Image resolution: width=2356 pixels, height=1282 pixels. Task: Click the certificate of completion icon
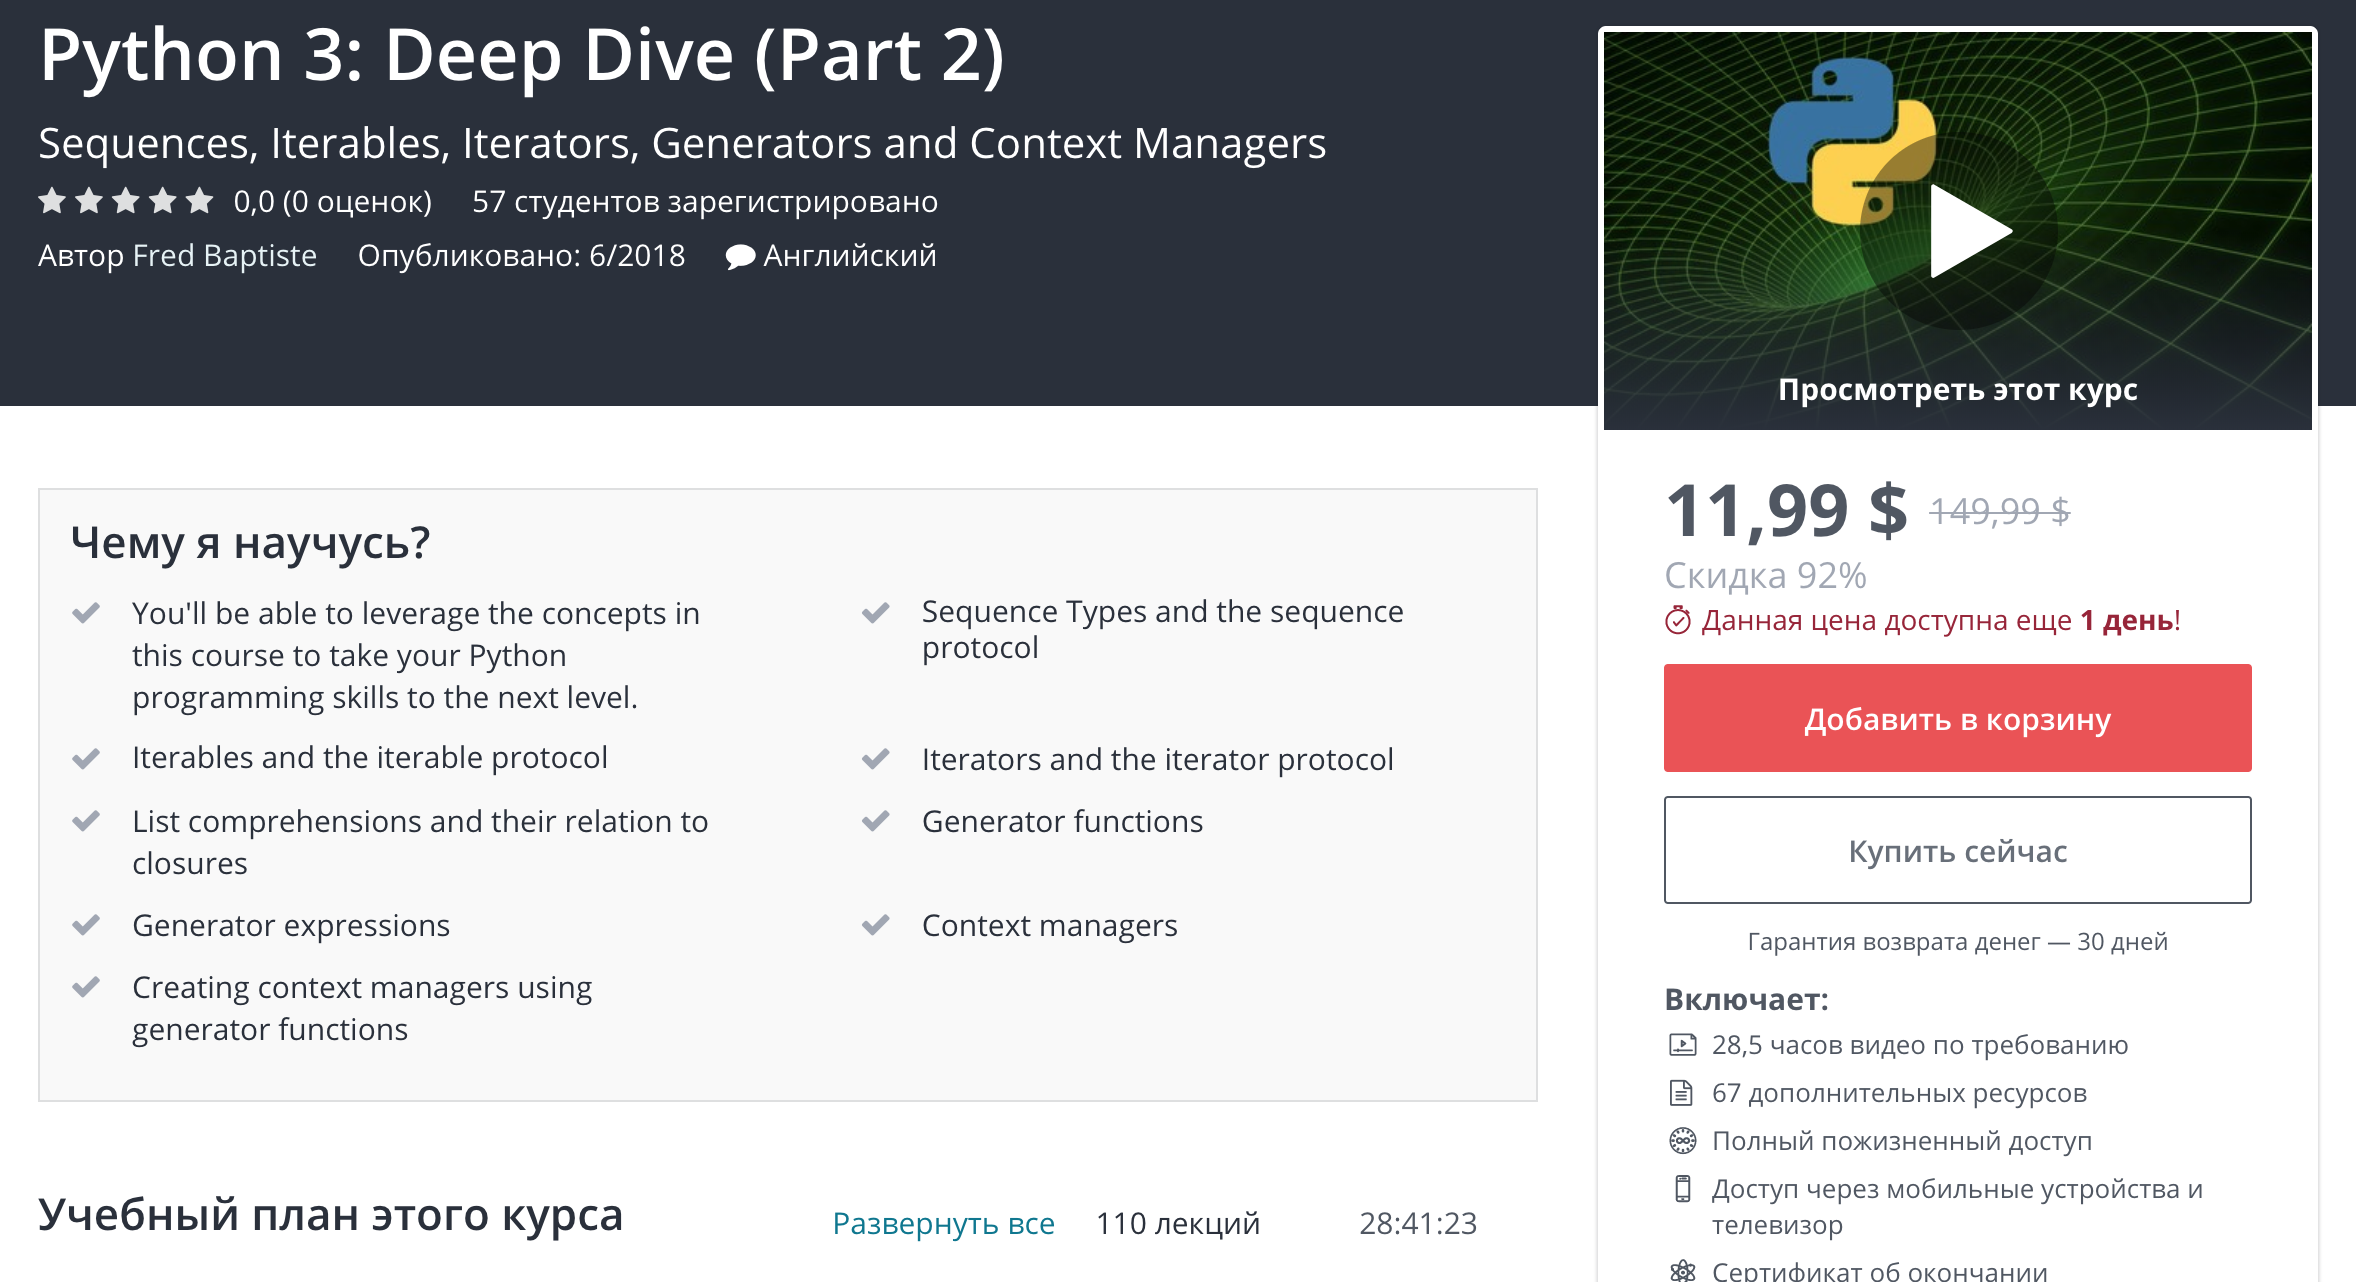pos(1682,1270)
